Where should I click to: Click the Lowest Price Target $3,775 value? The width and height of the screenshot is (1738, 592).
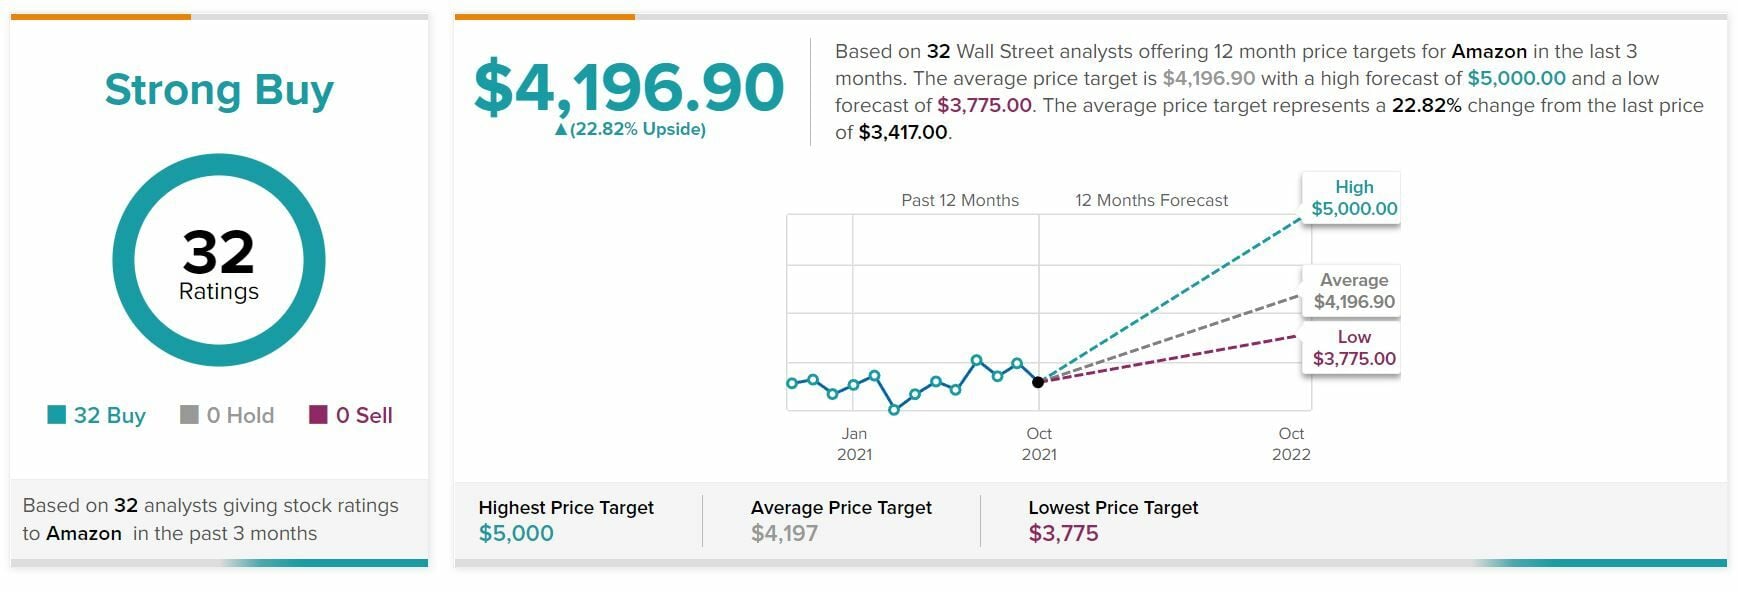pyautogui.click(x=1063, y=533)
